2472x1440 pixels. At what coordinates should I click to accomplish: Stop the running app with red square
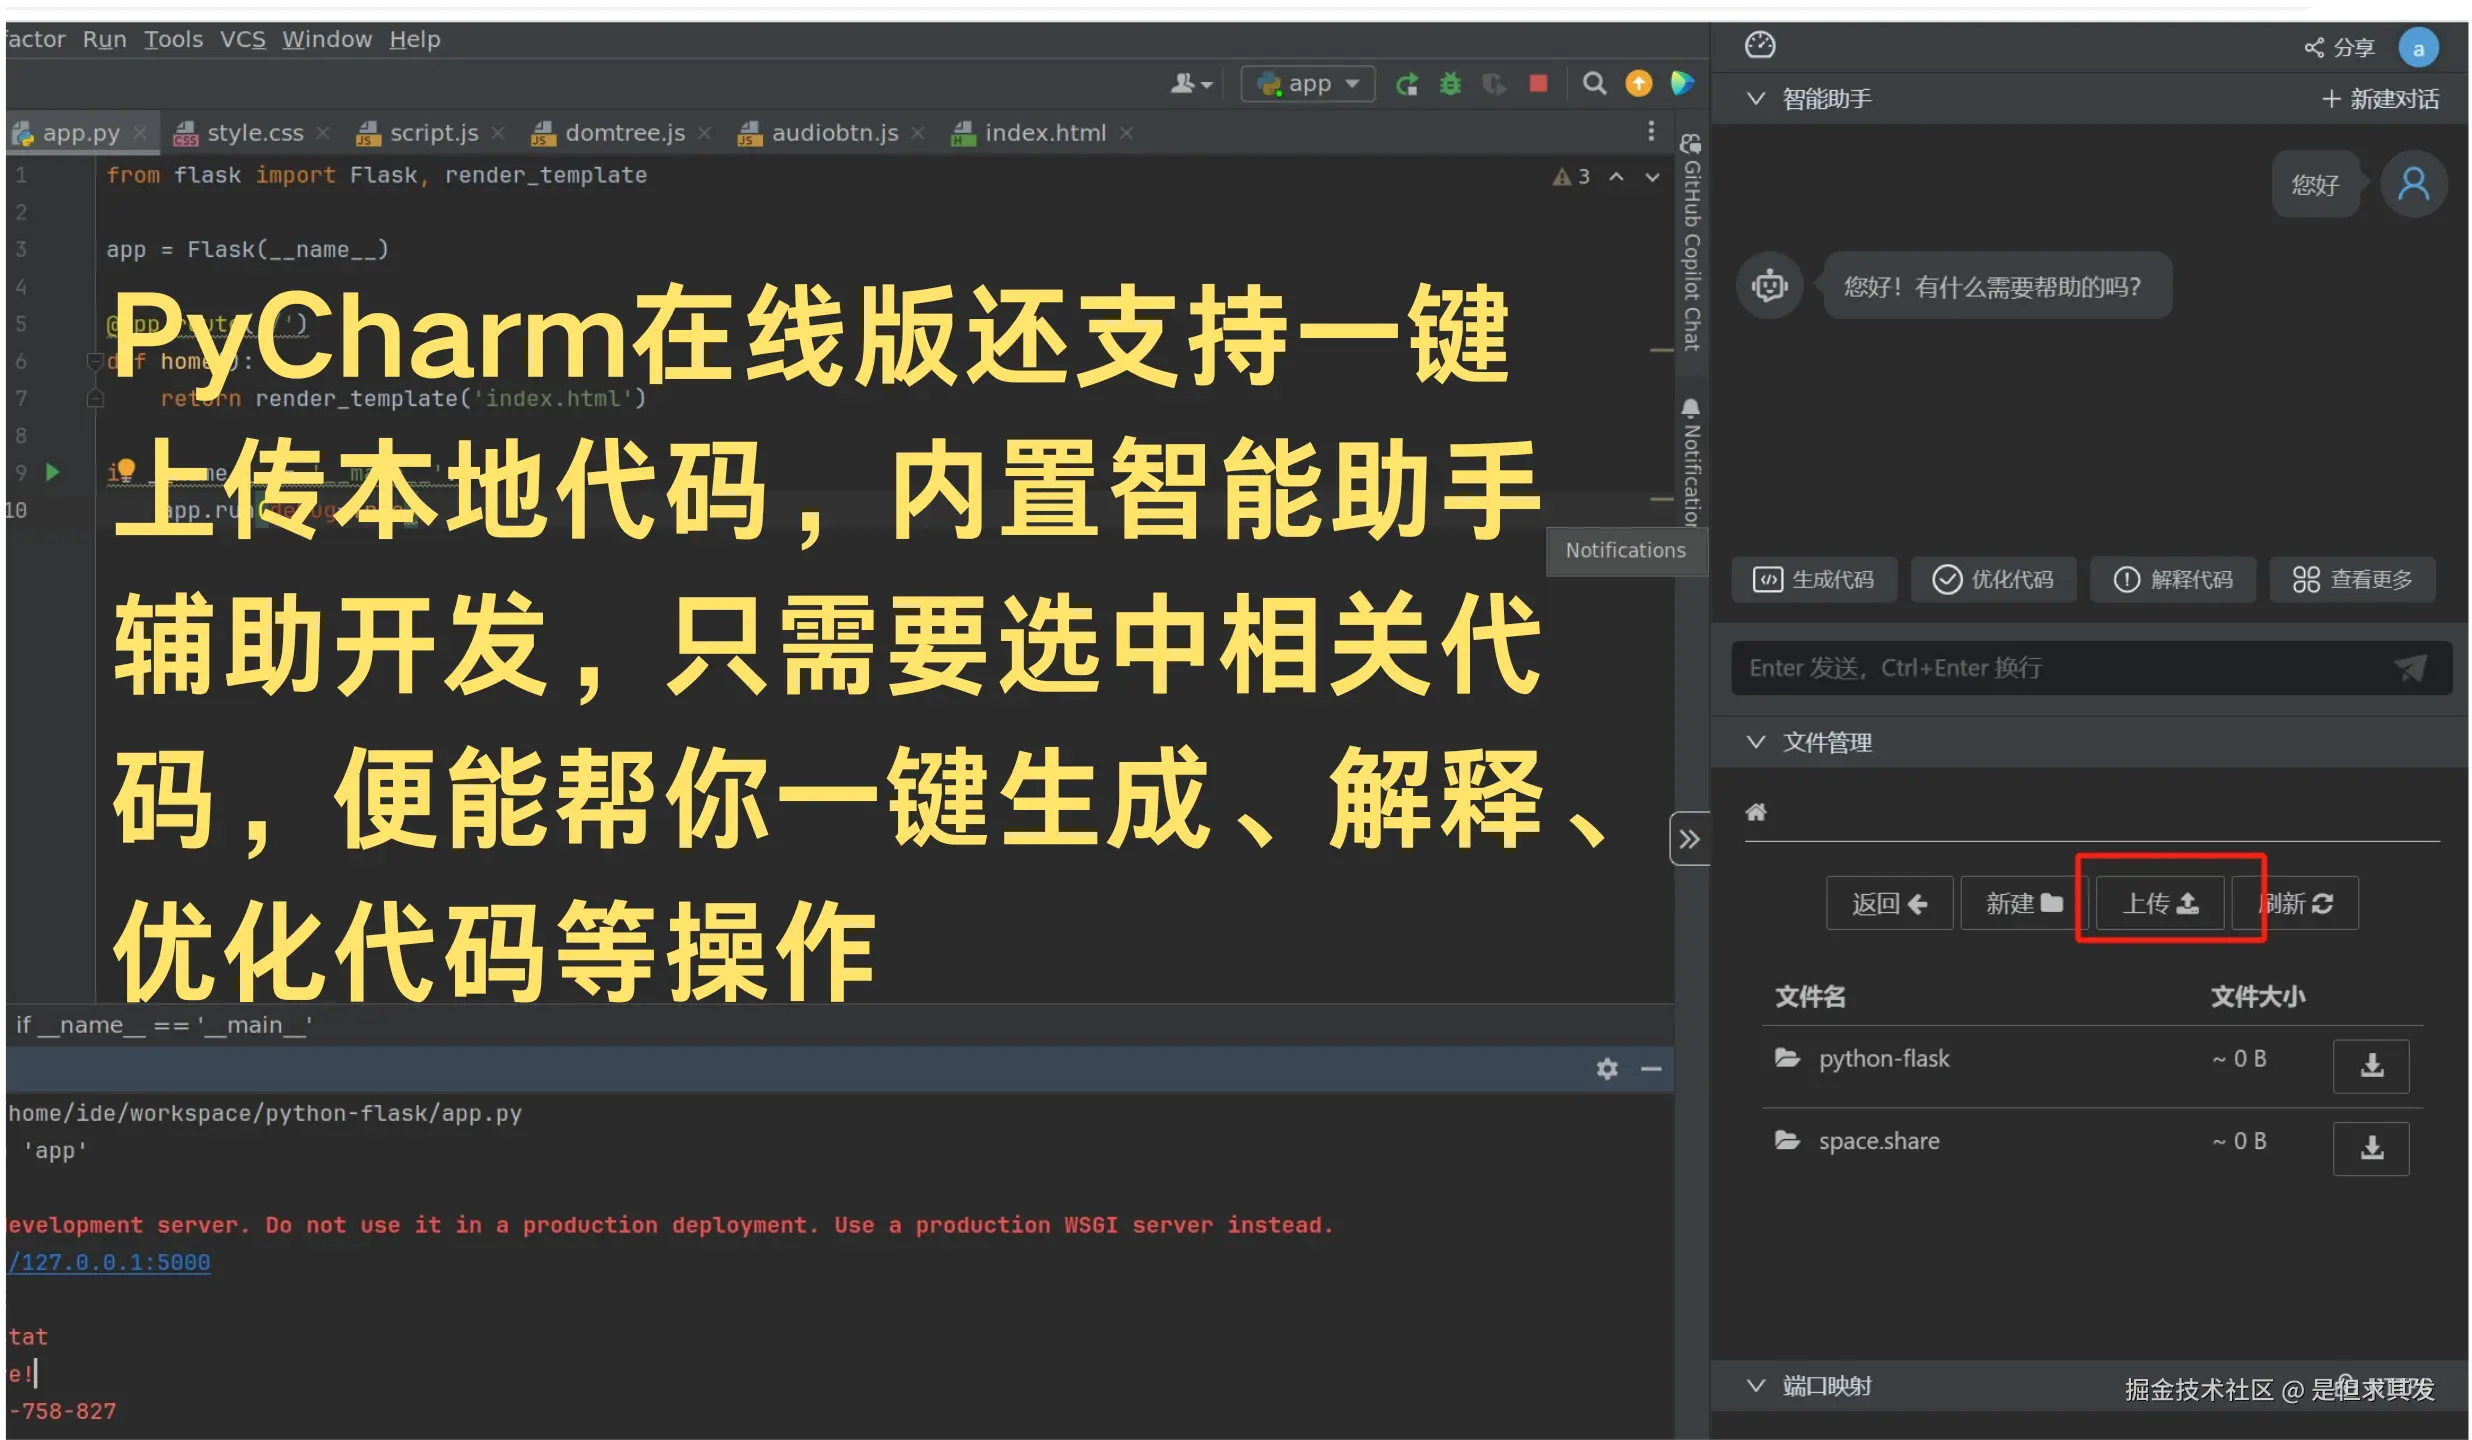[x=1538, y=83]
